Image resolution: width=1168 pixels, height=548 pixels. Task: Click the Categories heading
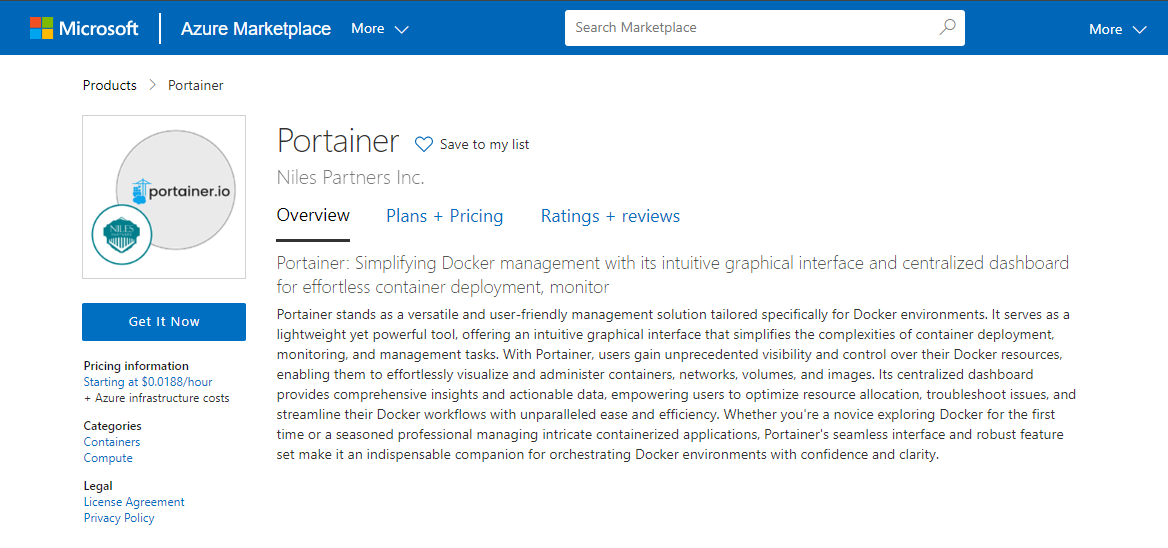(x=112, y=426)
